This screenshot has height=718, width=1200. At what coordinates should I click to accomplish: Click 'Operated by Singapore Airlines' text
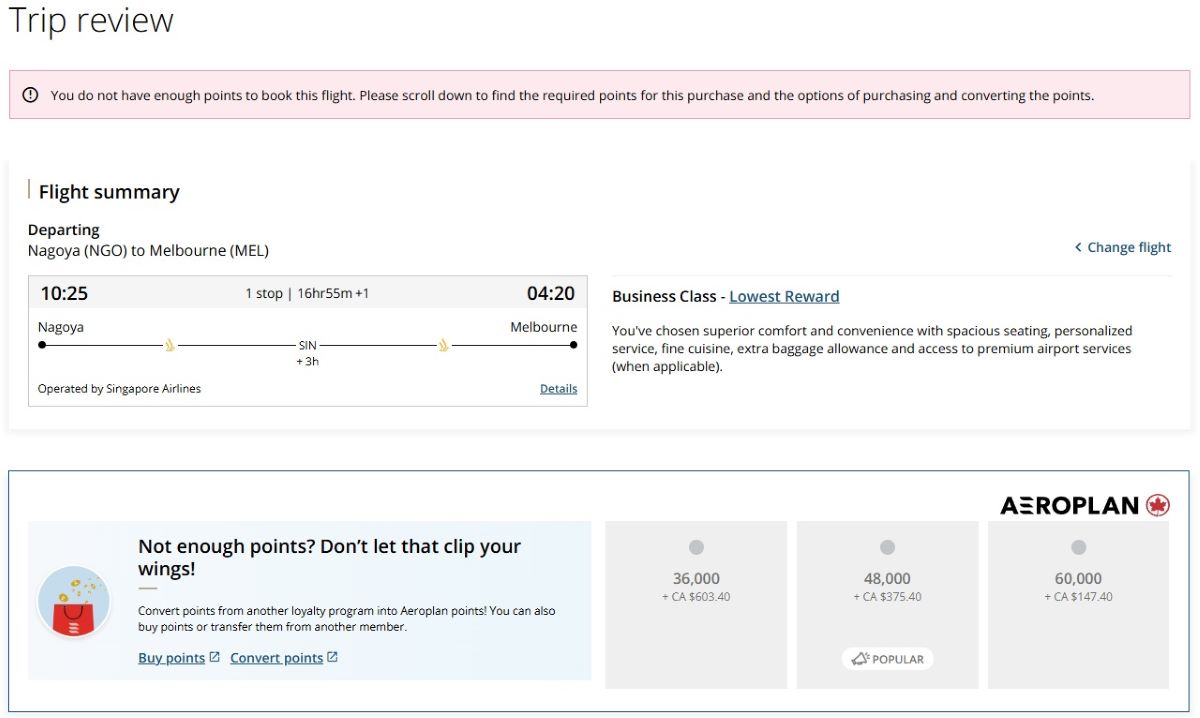pyautogui.click(x=119, y=389)
